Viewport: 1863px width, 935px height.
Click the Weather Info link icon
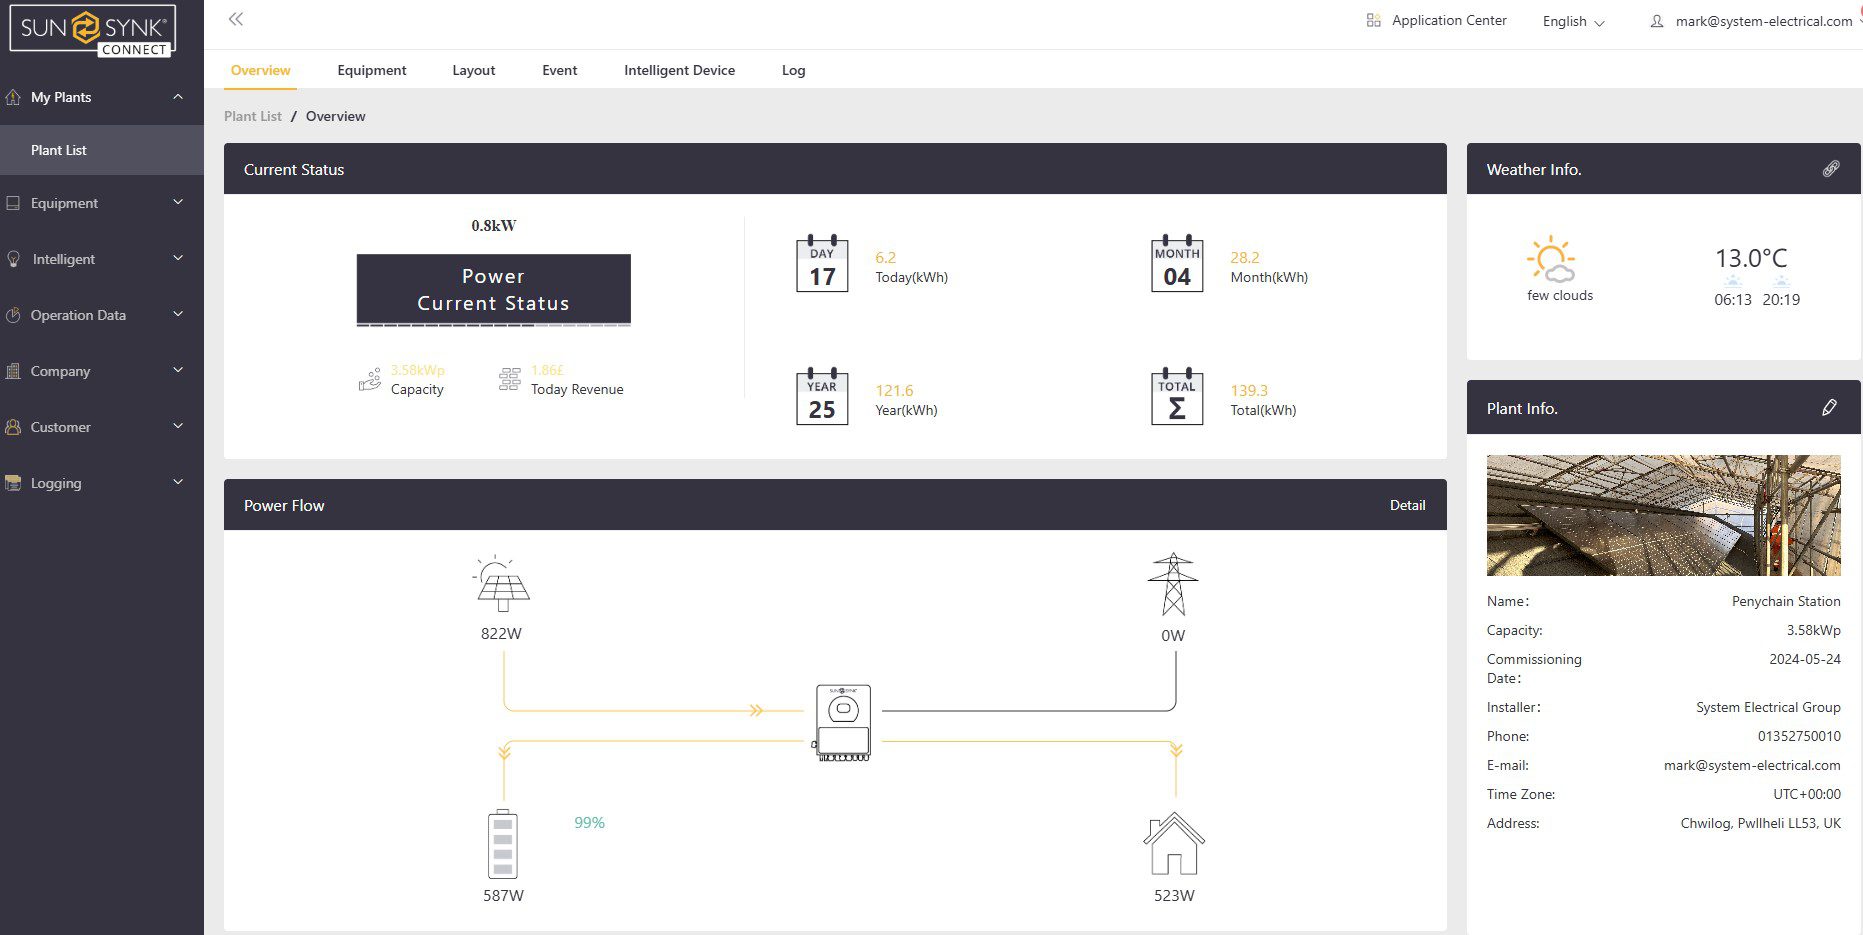1830,169
